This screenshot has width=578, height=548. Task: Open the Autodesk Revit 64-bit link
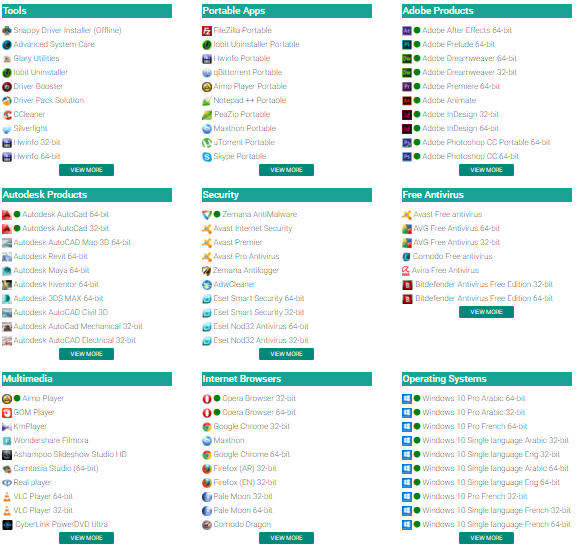(51, 256)
